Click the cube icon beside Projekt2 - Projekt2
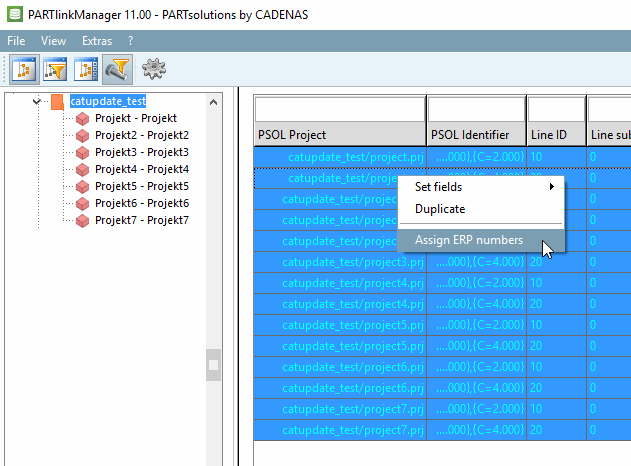 pos(82,136)
